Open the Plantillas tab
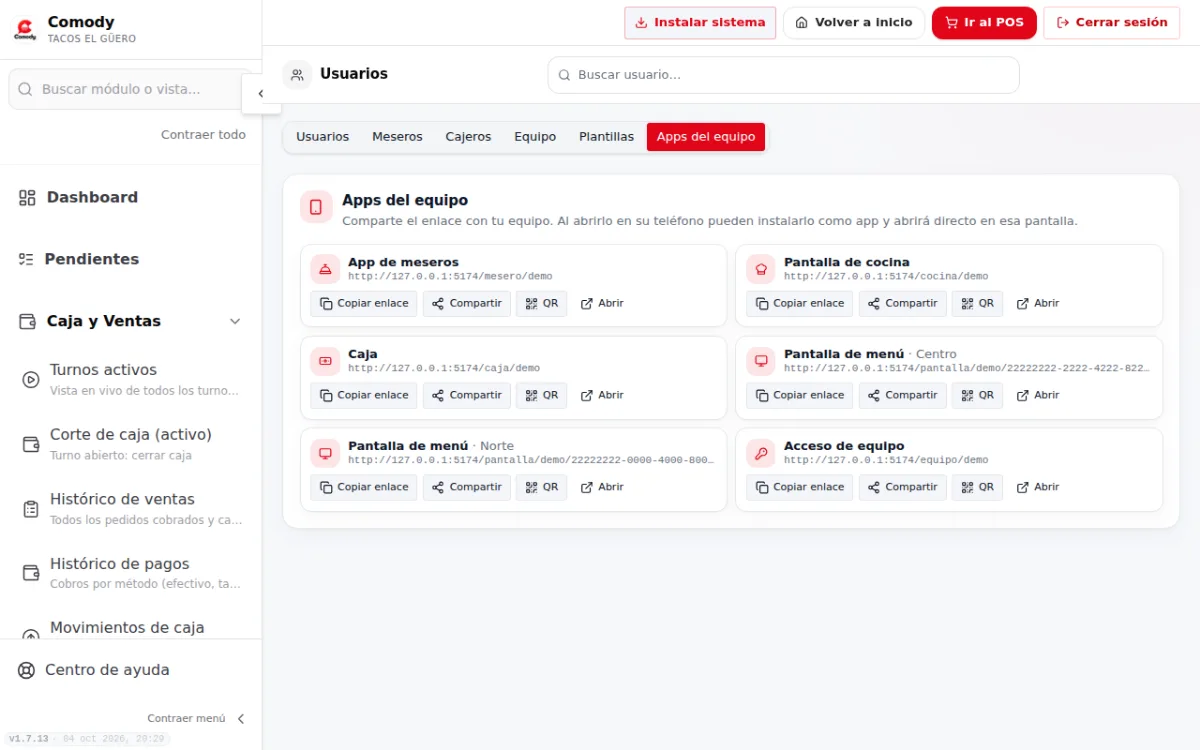 pyautogui.click(x=606, y=137)
